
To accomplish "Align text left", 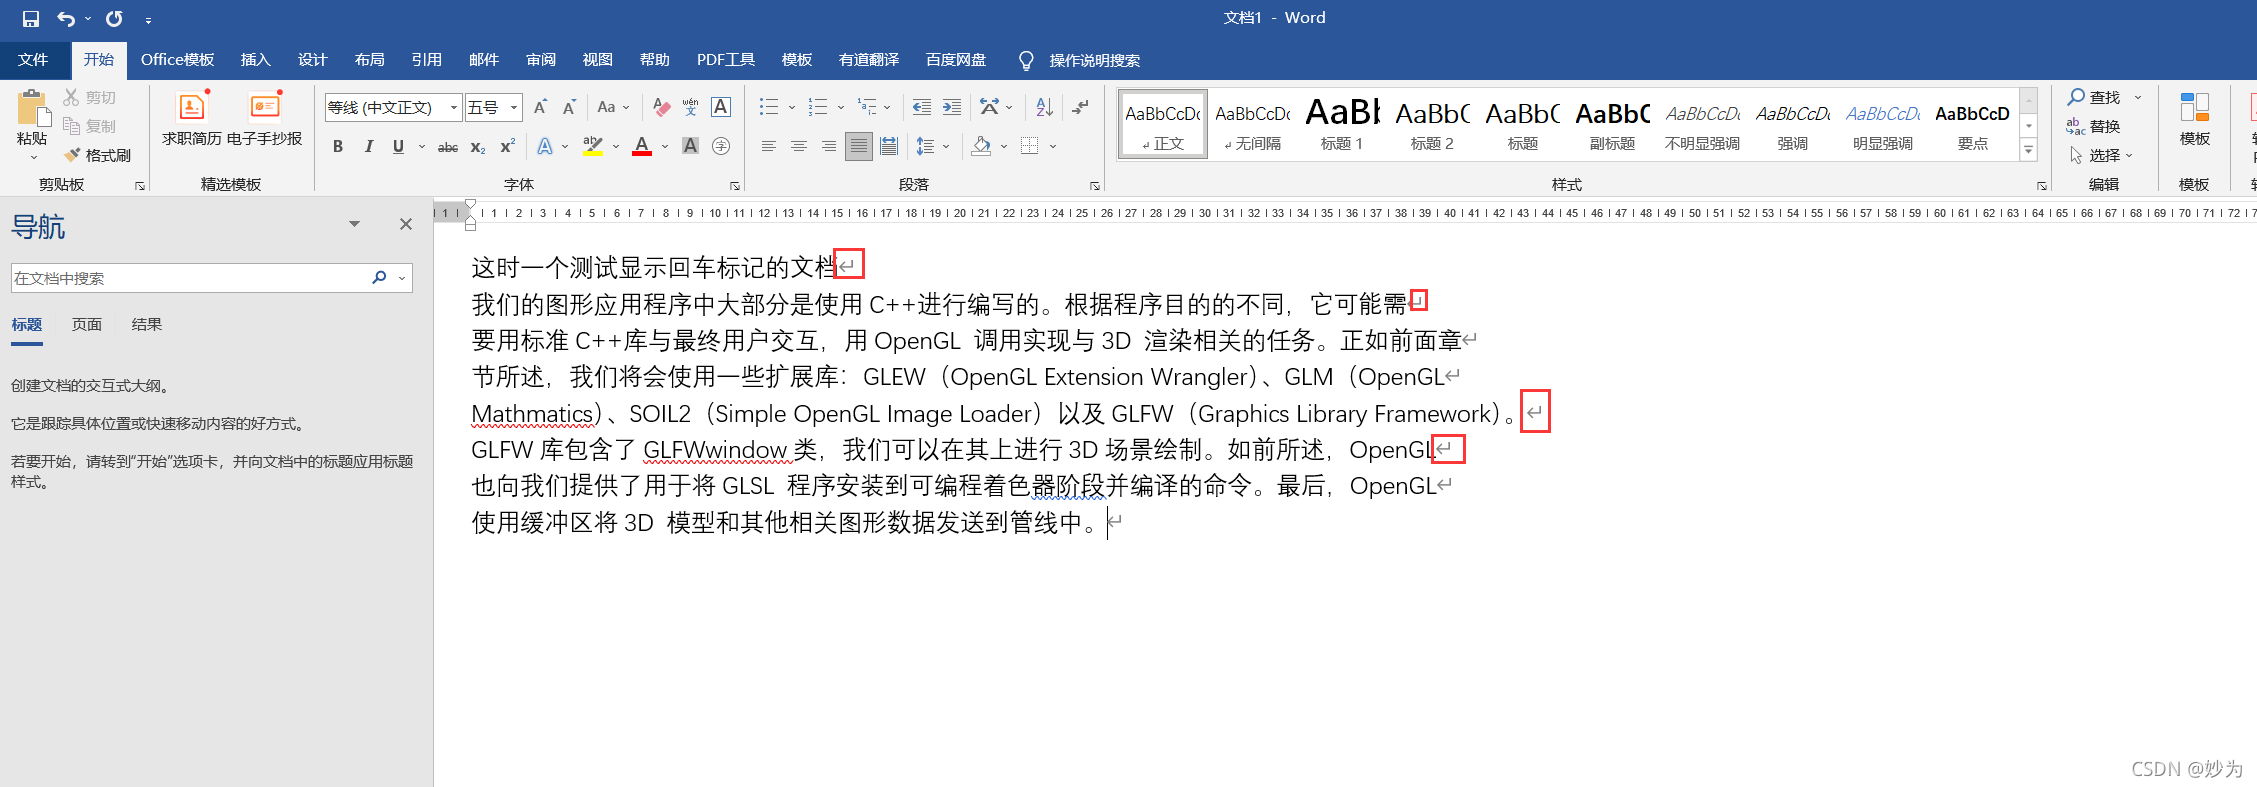I will tap(768, 147).
